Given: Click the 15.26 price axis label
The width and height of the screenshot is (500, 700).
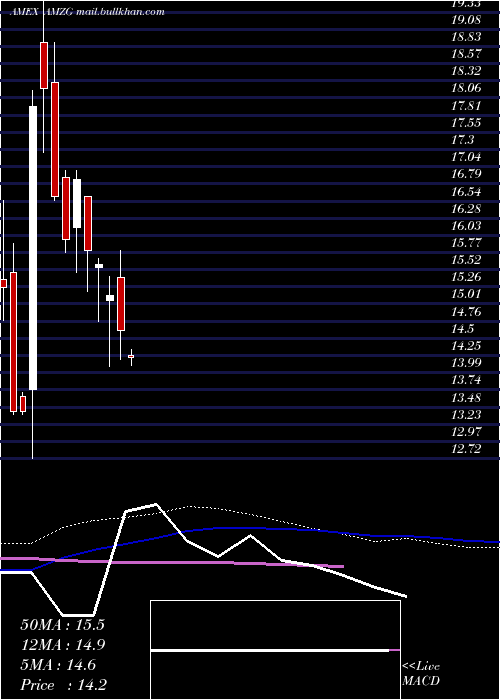Looking at the screenshot, I should 466,277.
